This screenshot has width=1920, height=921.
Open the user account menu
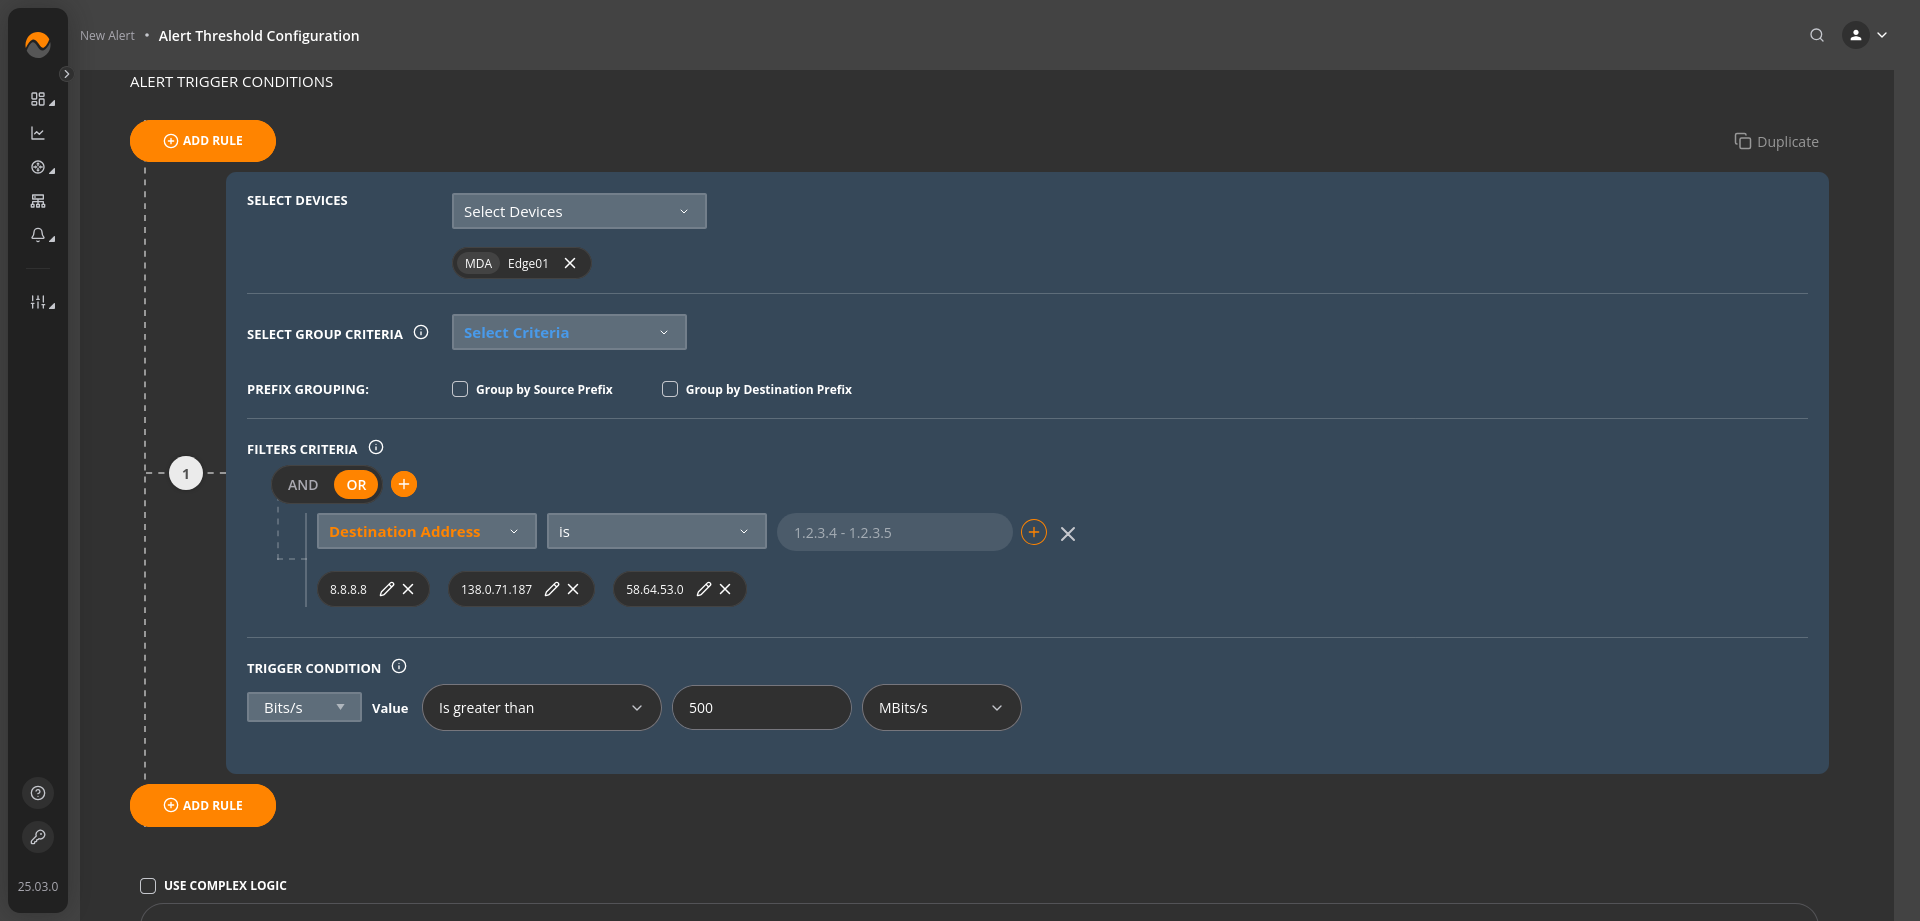pyautogui.click(x=1865, y=35)
